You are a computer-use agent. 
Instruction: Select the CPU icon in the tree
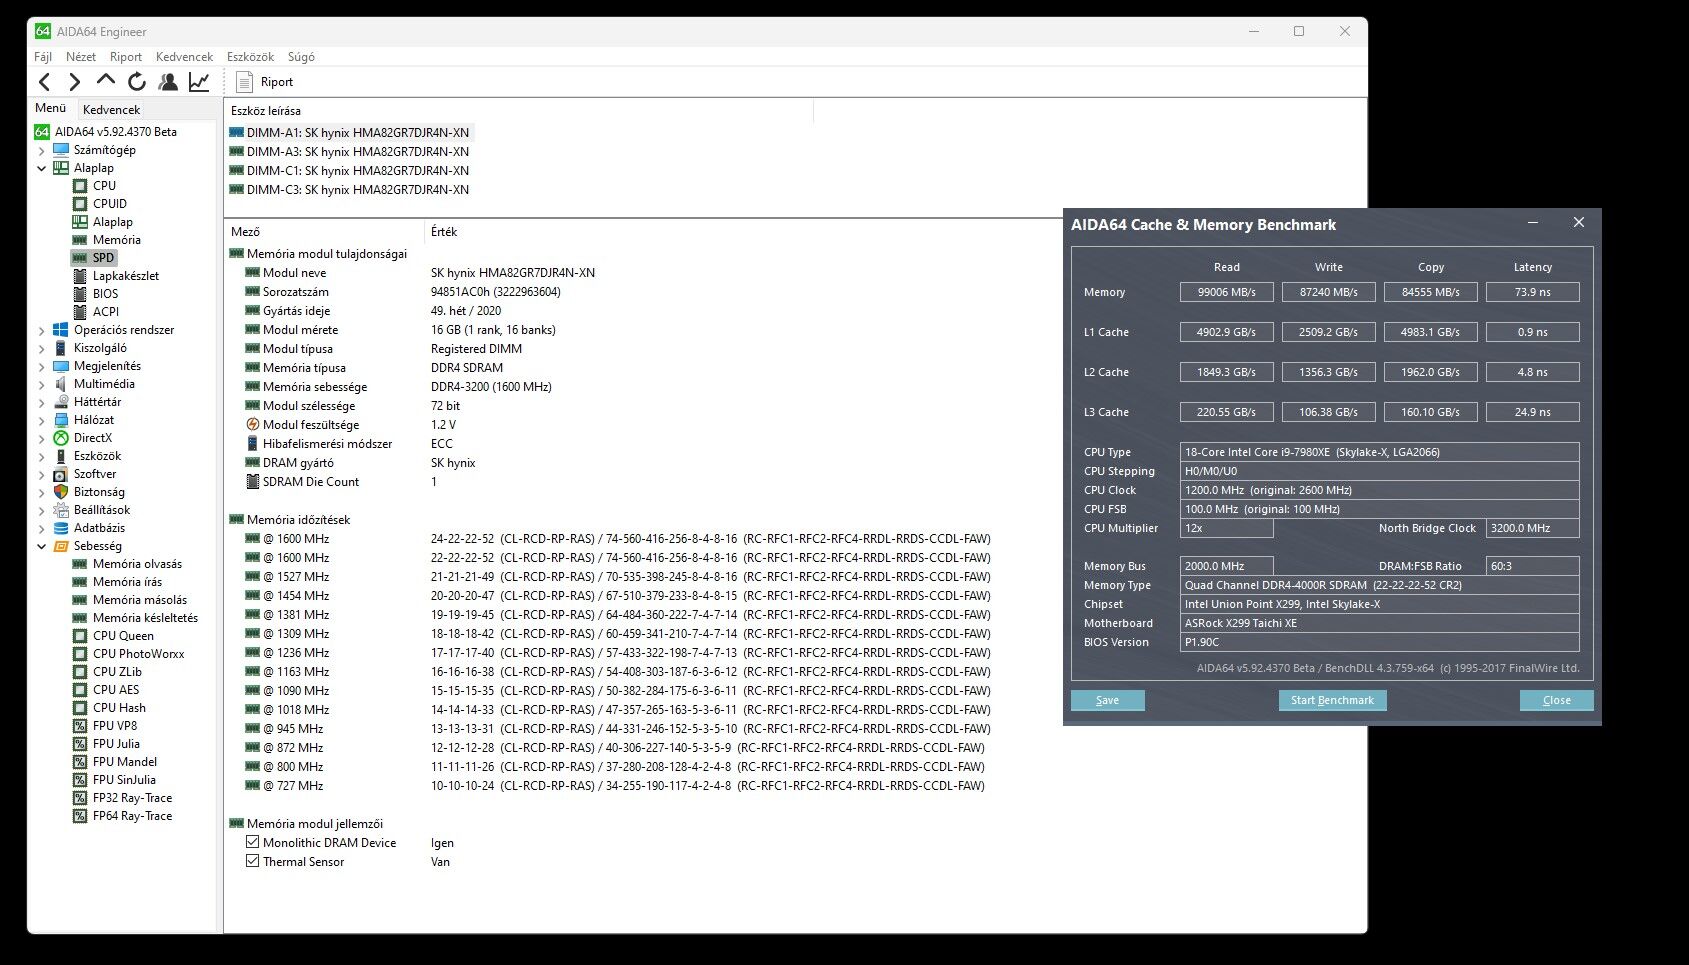(x=80, y=186)
